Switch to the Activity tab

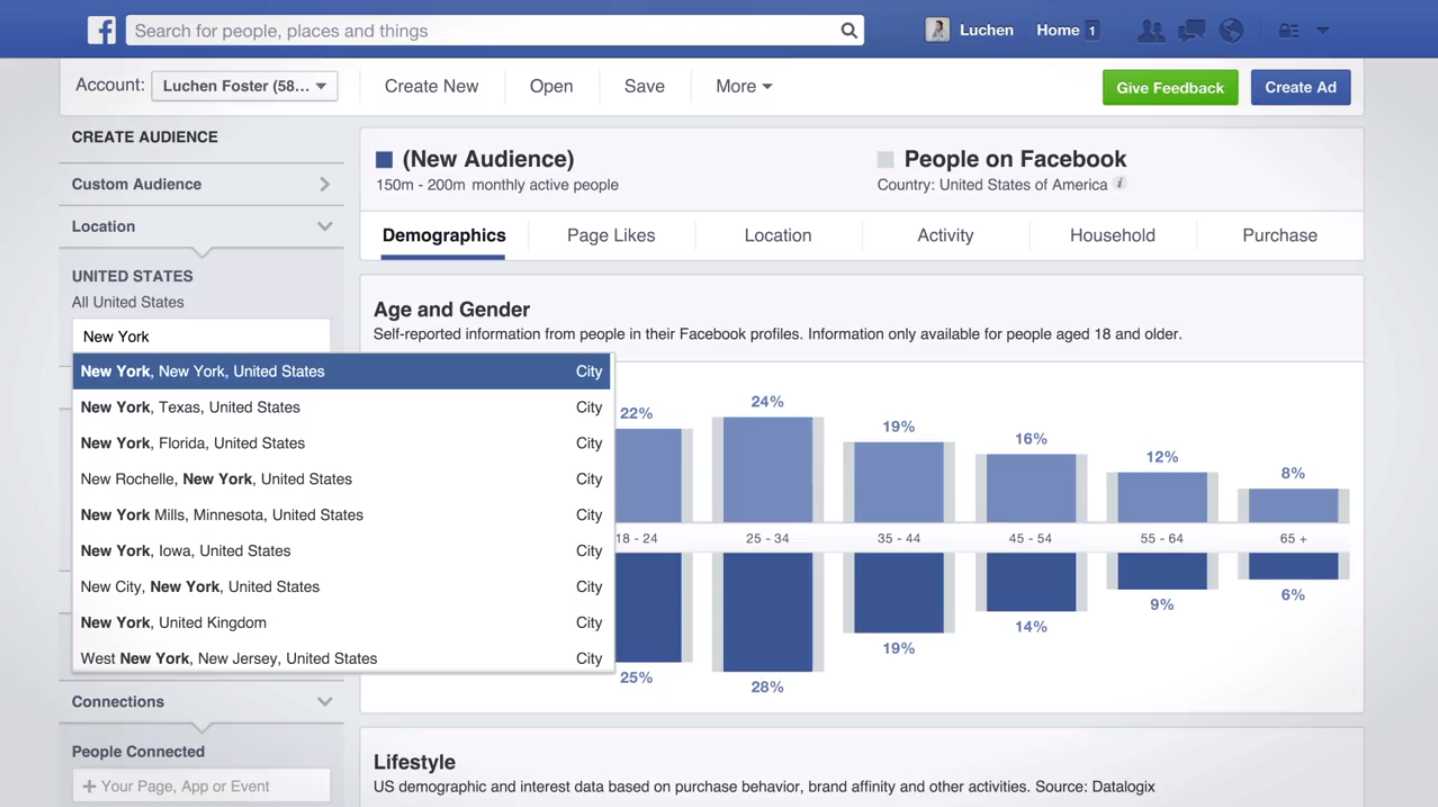[945, 236]
